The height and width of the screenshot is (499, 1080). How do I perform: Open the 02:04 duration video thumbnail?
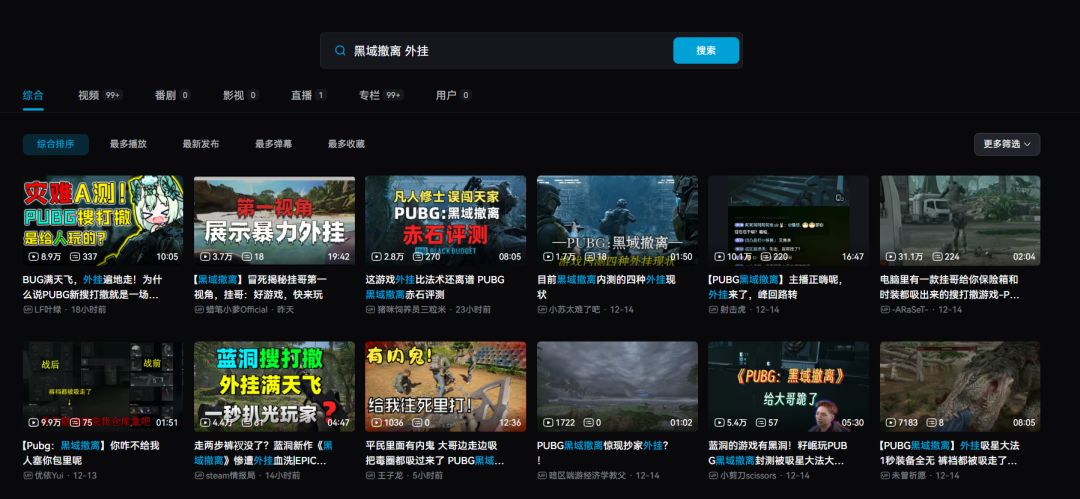960,221
